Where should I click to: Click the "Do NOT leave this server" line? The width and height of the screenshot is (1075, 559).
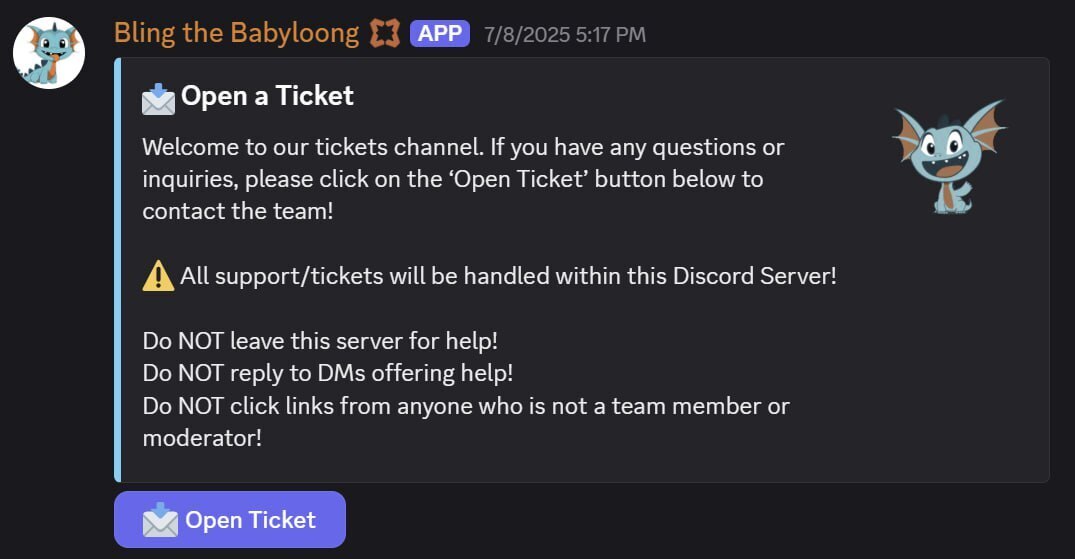coord(320,340)
